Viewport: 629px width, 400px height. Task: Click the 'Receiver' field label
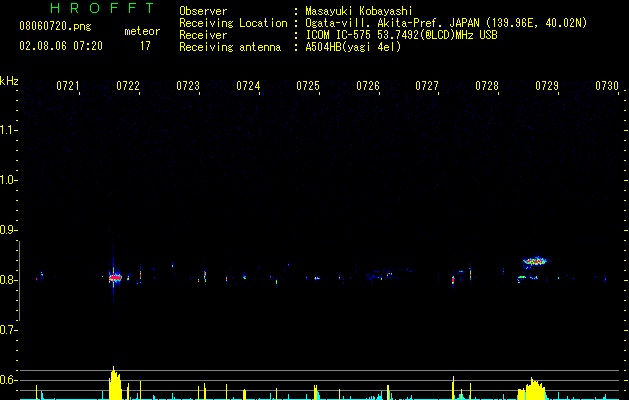(x=203, y=35)
